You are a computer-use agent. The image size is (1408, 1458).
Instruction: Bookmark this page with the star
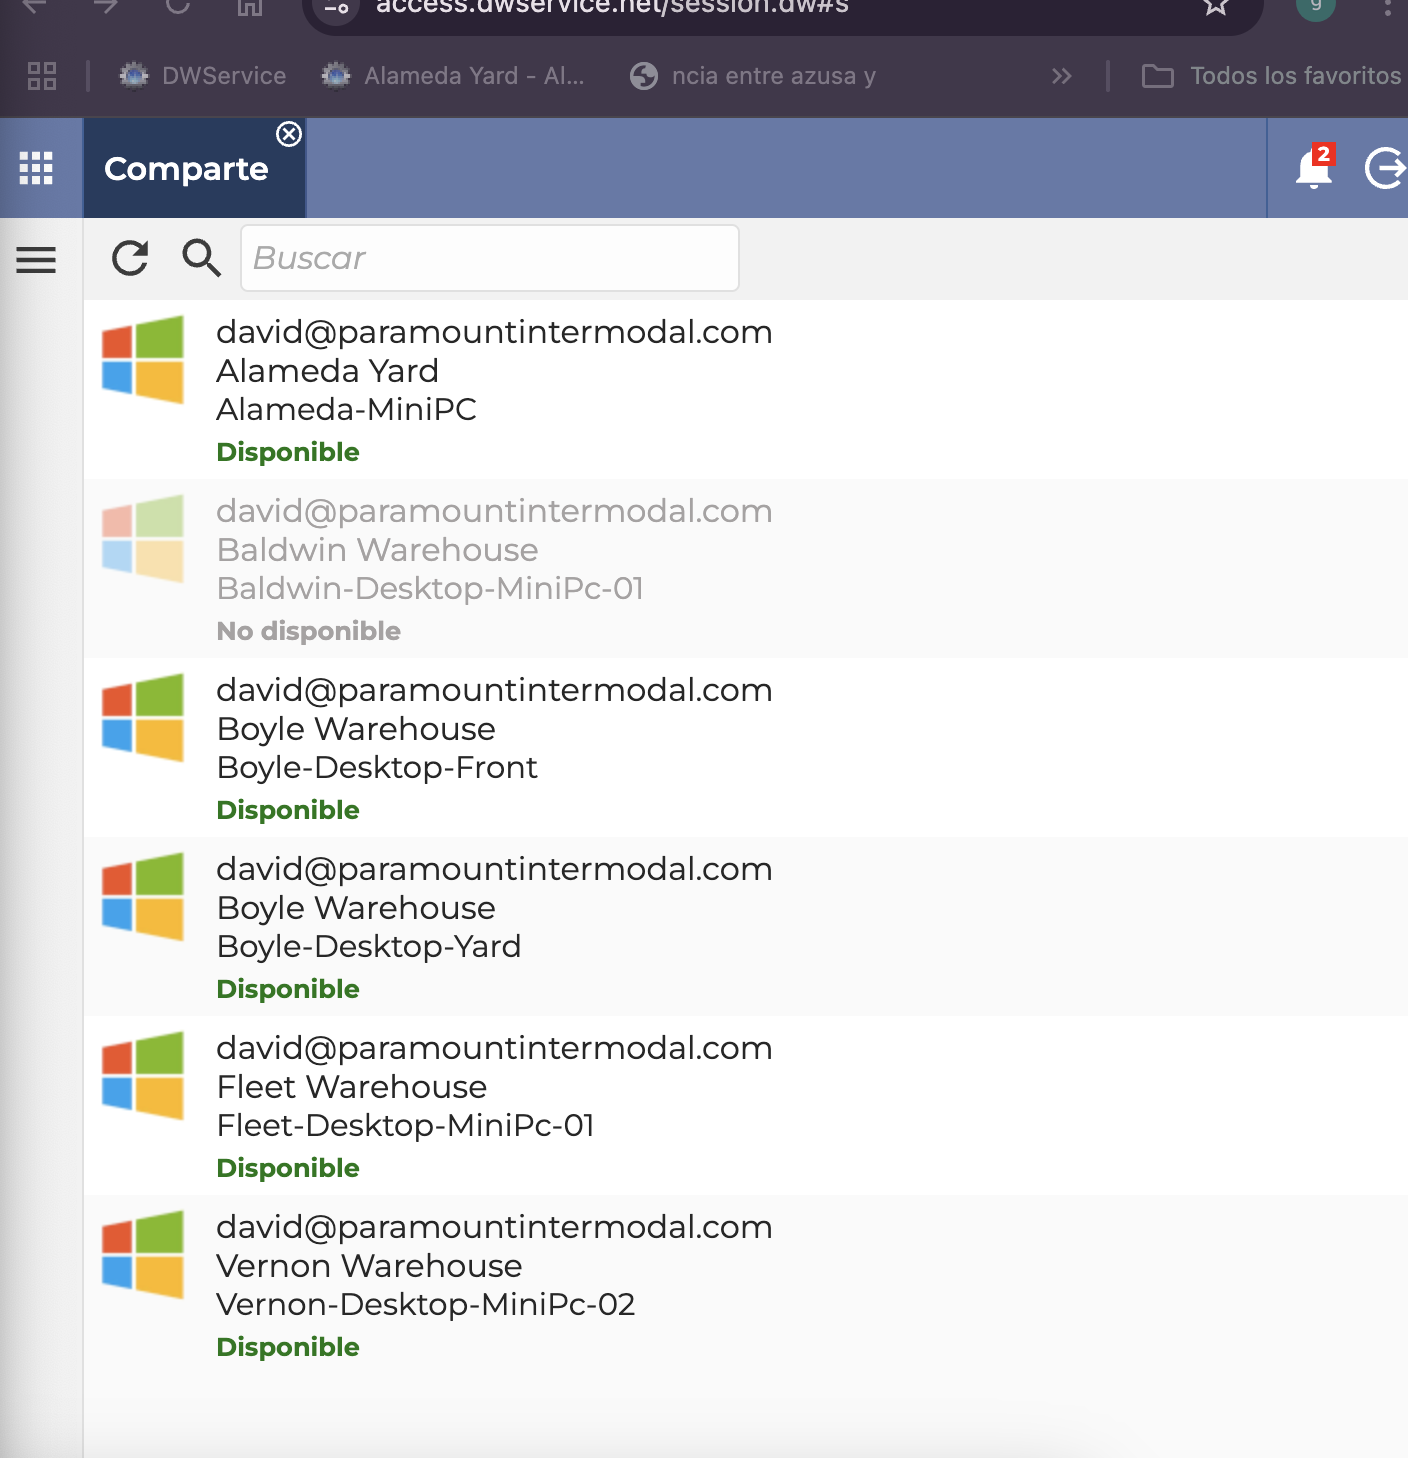point(1216,7)
